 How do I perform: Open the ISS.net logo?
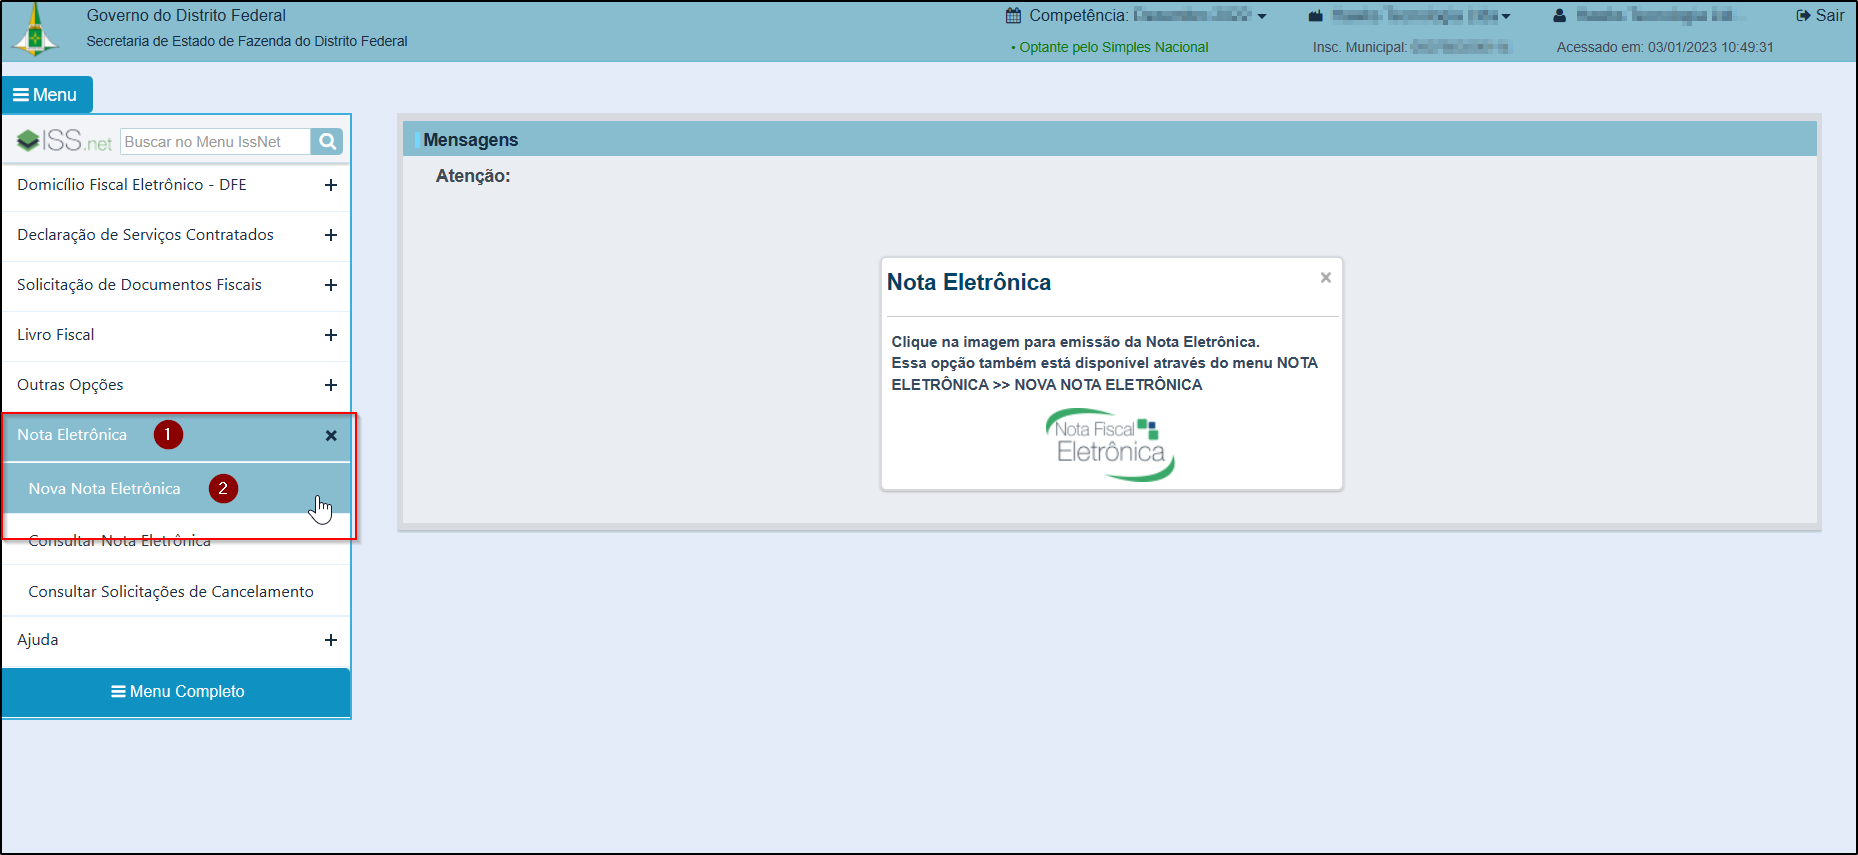(x=65, y=141)
